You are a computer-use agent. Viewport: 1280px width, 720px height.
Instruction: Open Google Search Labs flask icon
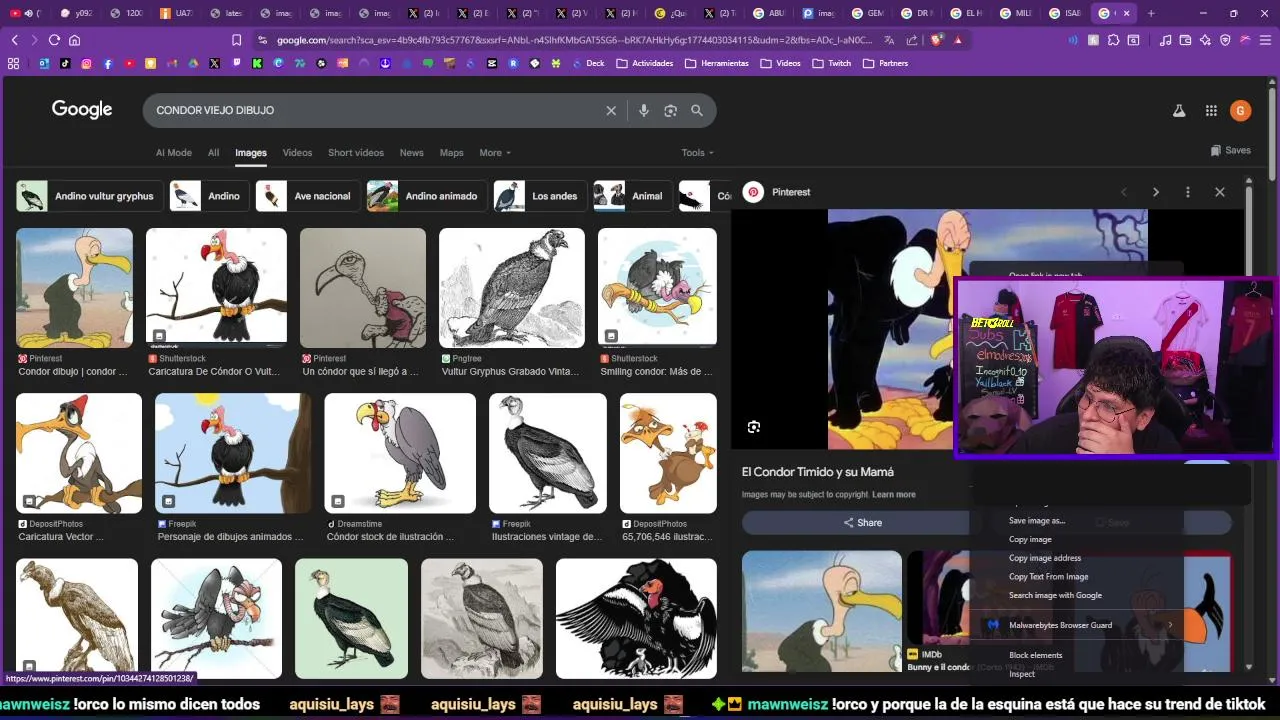pos(1179,111)
